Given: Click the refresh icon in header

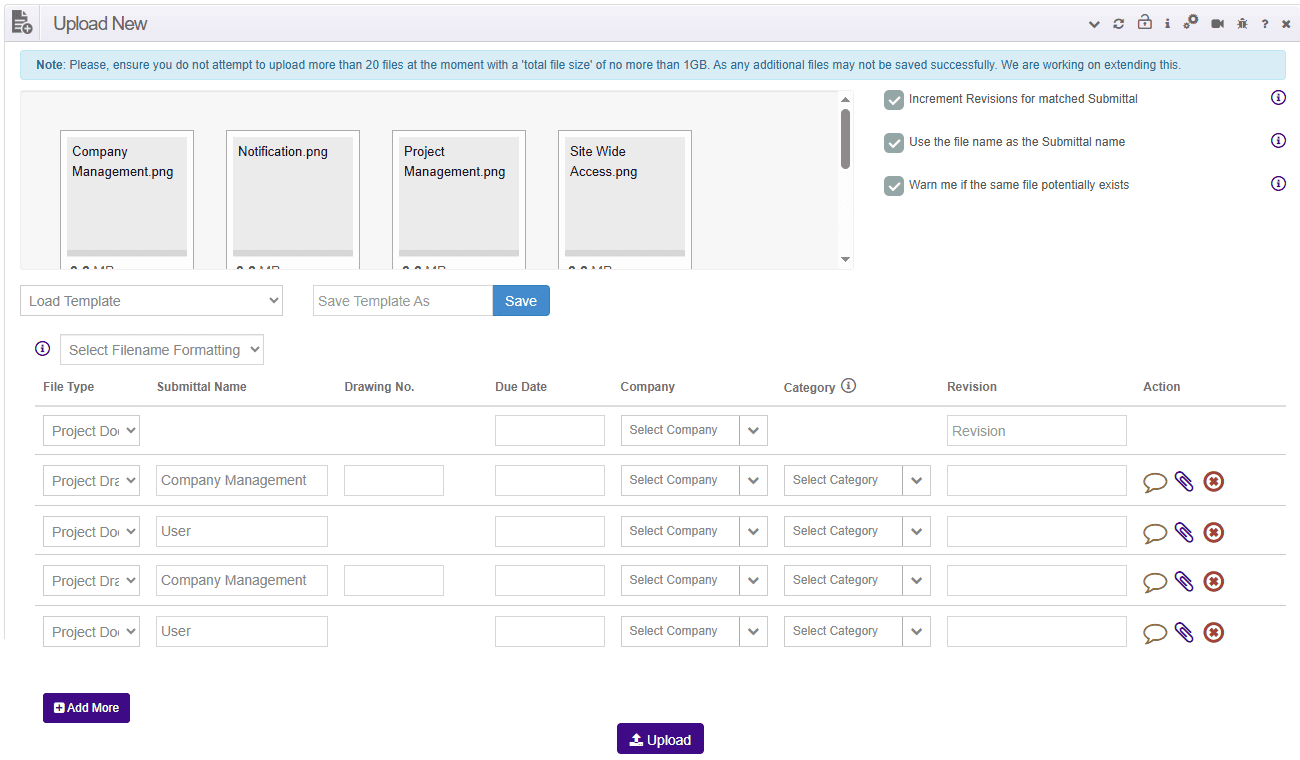Looking at the screenshot, I should 1119,24.
